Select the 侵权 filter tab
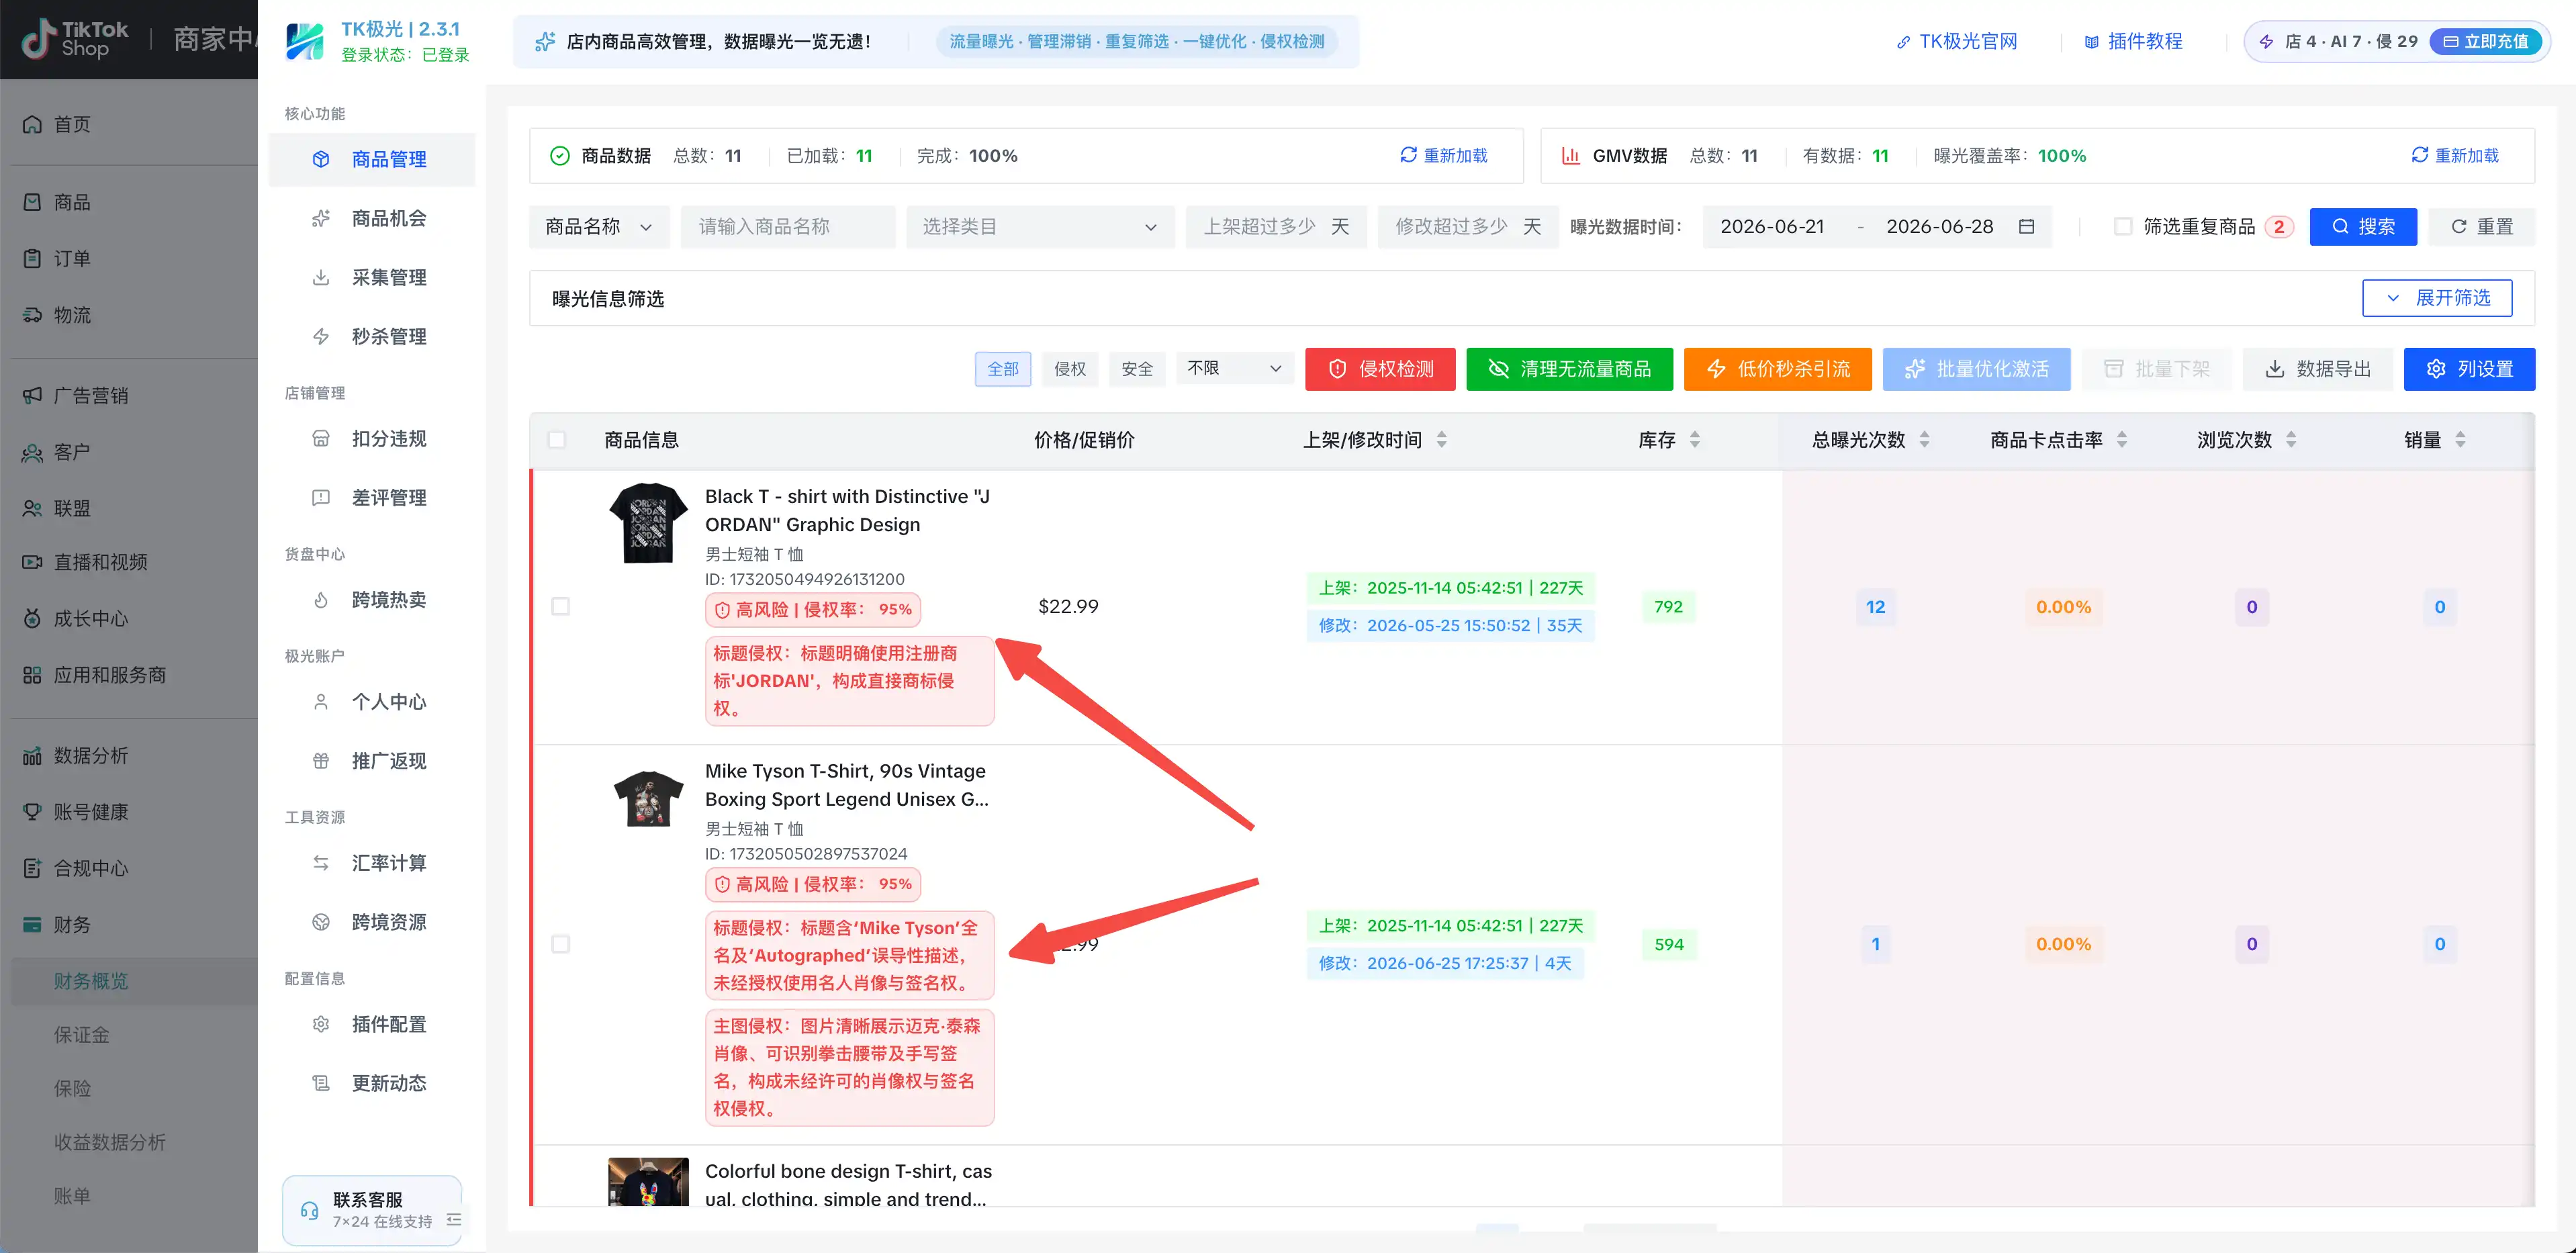The height and width of the screenshot is (1253, 2576). [1070, 369]
